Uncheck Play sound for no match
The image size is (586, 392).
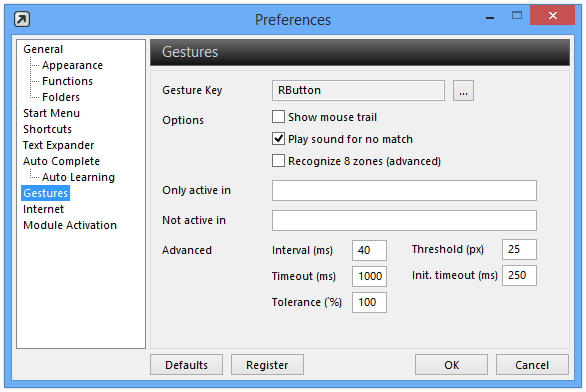pos(278,139)
